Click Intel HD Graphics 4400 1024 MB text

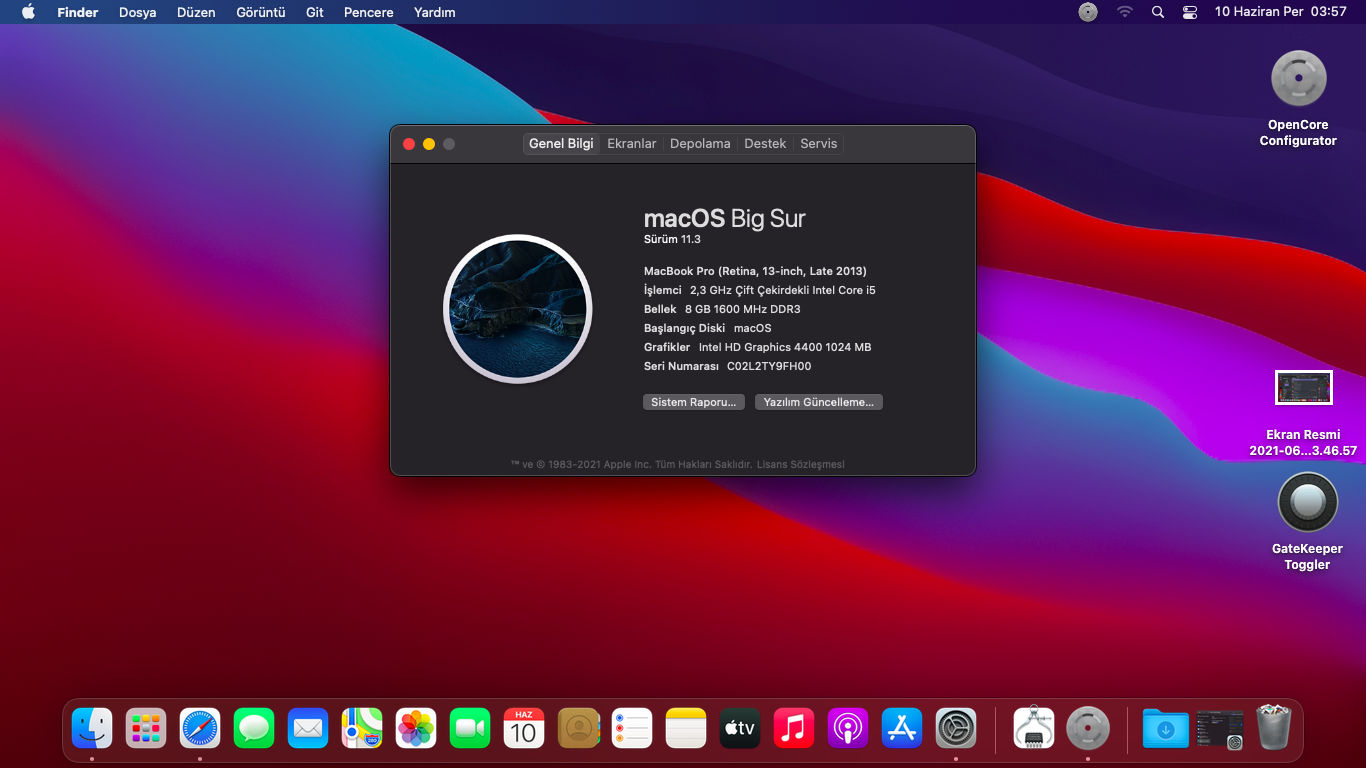(785, 347)
